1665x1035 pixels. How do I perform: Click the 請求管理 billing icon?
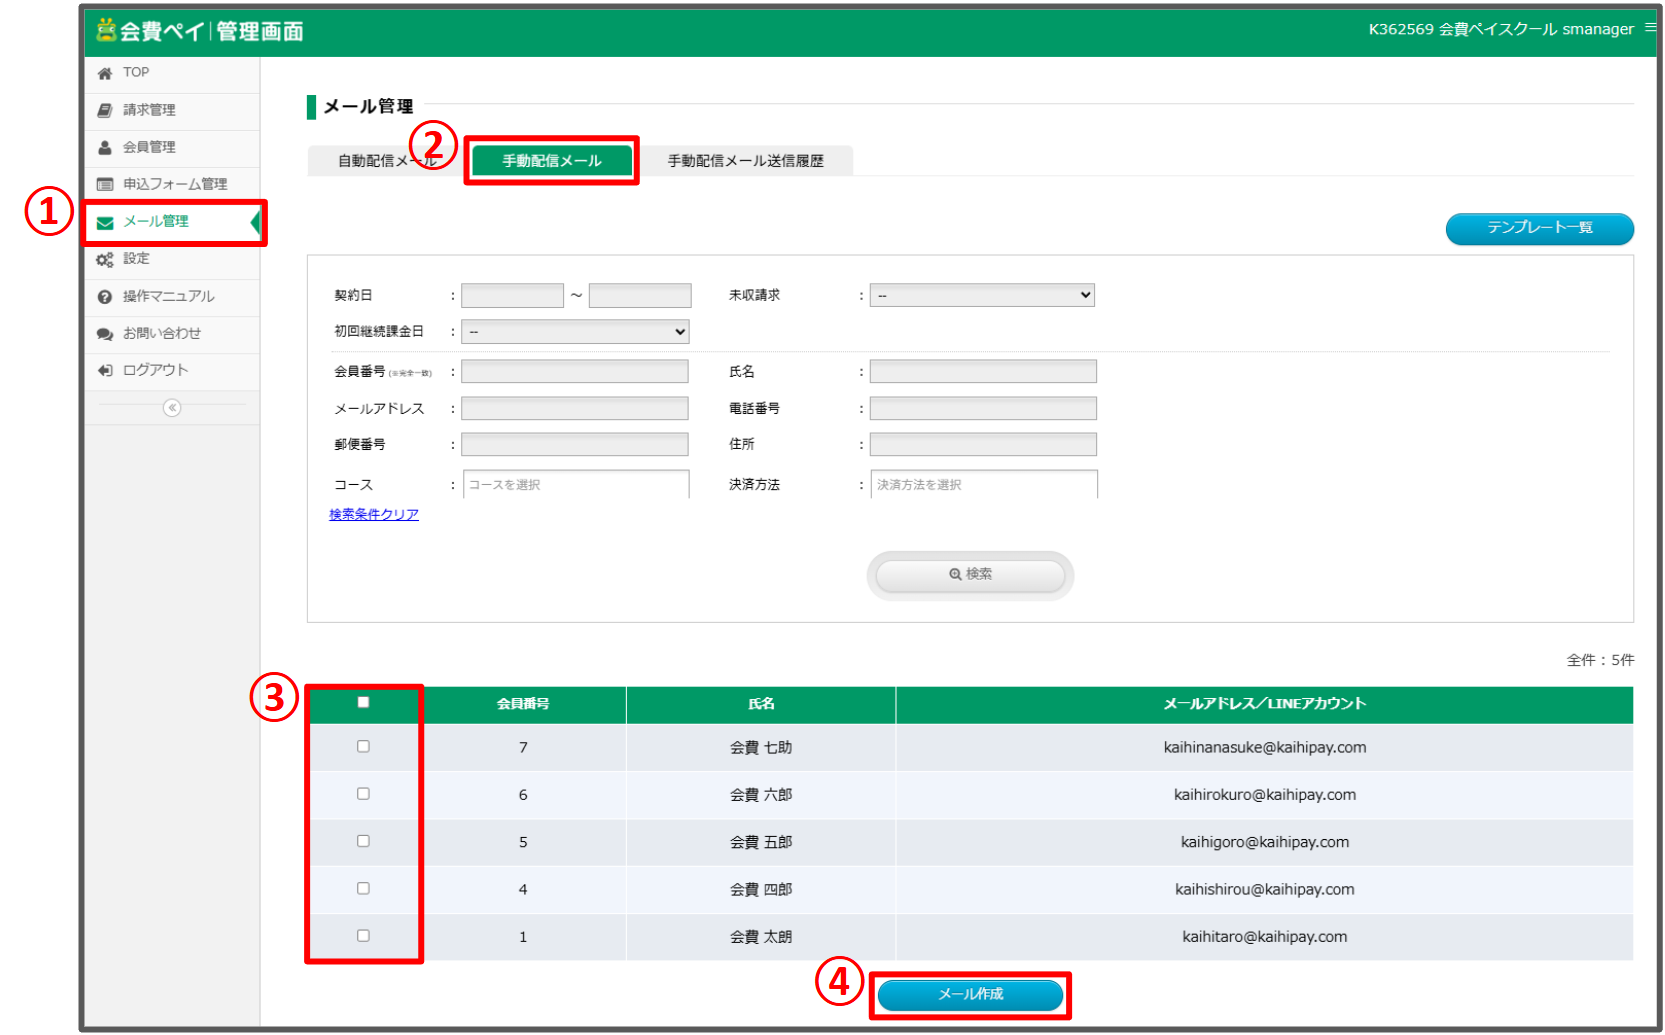(x=105, y=110)
